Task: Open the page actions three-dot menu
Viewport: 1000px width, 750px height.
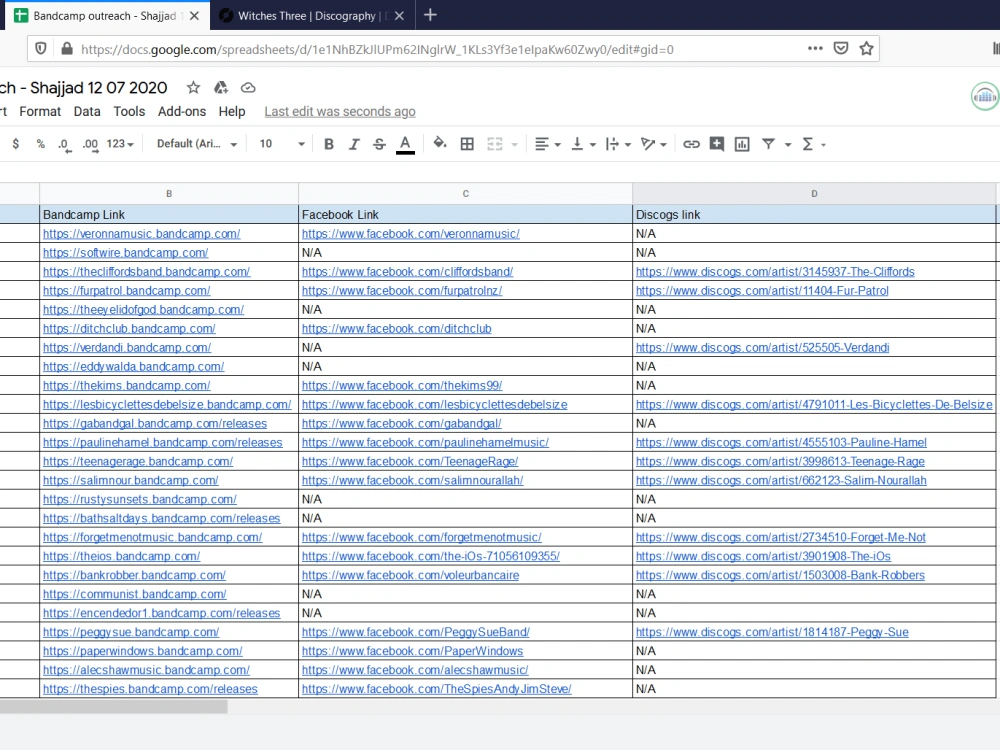Action: pos(815,48)
